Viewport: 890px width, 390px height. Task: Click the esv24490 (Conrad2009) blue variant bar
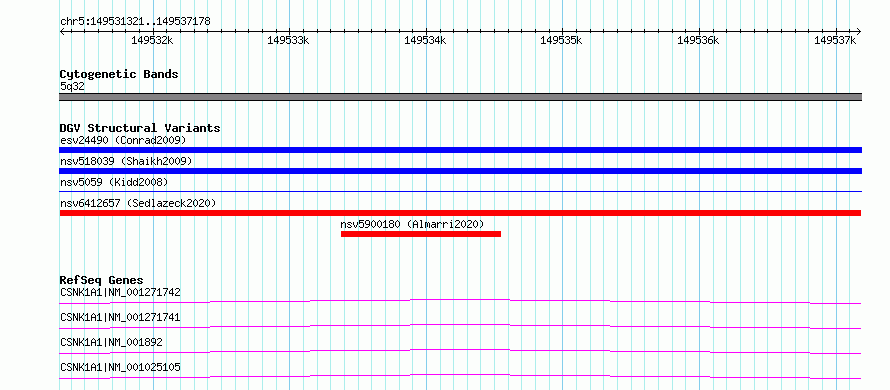pos(460,150)
